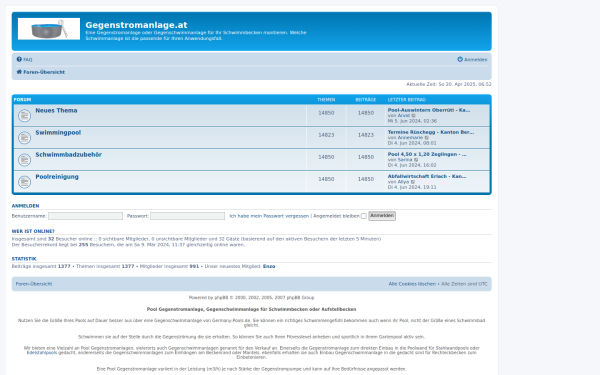Screen dimensions: 600x375
Task: Focus the Passwort input field
Action: [188, 216]
